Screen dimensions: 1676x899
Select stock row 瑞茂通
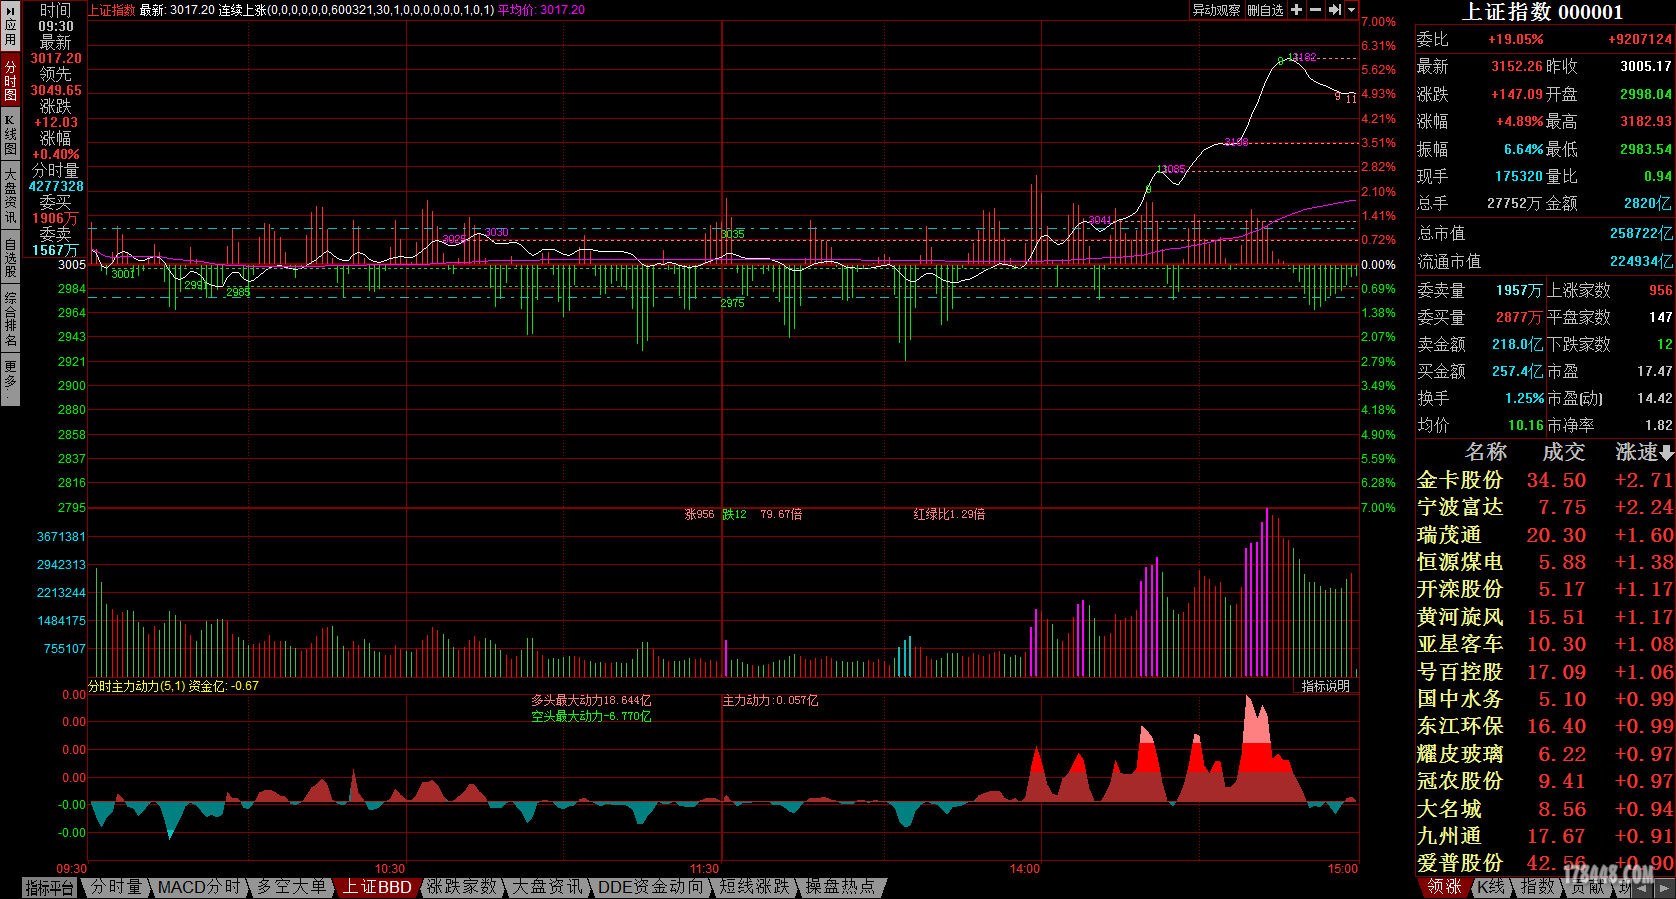coord(1545,535)
